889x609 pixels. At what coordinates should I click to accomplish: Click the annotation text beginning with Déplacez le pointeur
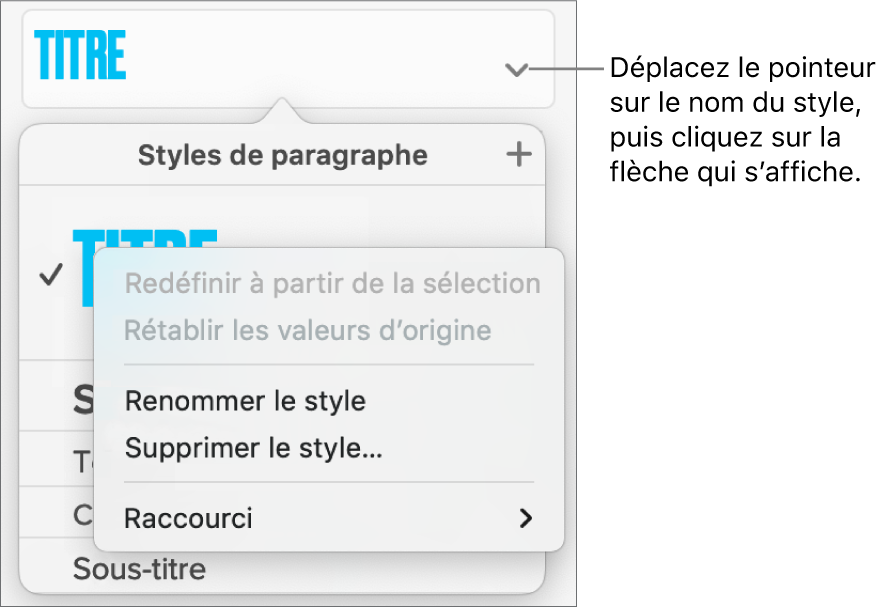(739, 122)
